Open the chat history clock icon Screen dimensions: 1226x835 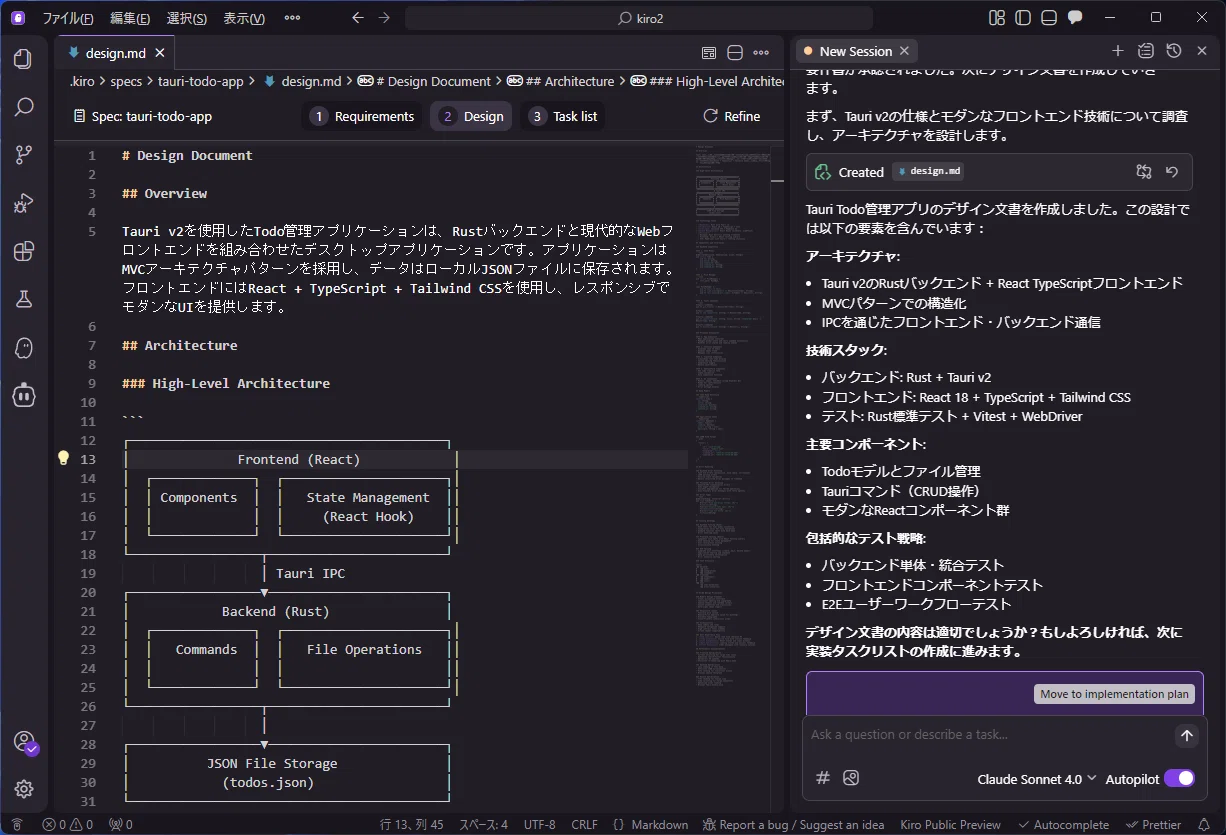click(1174, 51)
